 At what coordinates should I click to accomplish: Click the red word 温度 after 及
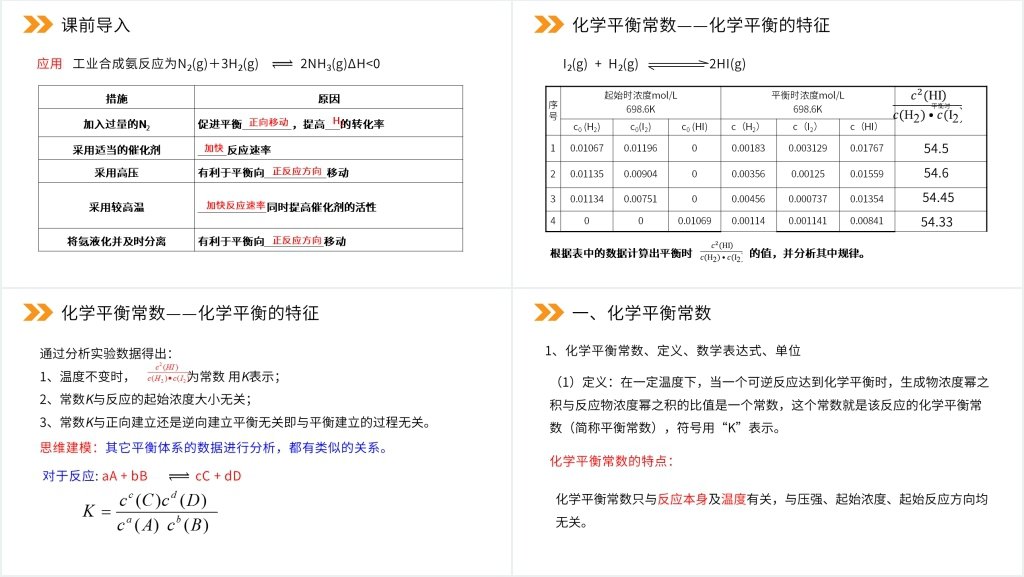733,499
